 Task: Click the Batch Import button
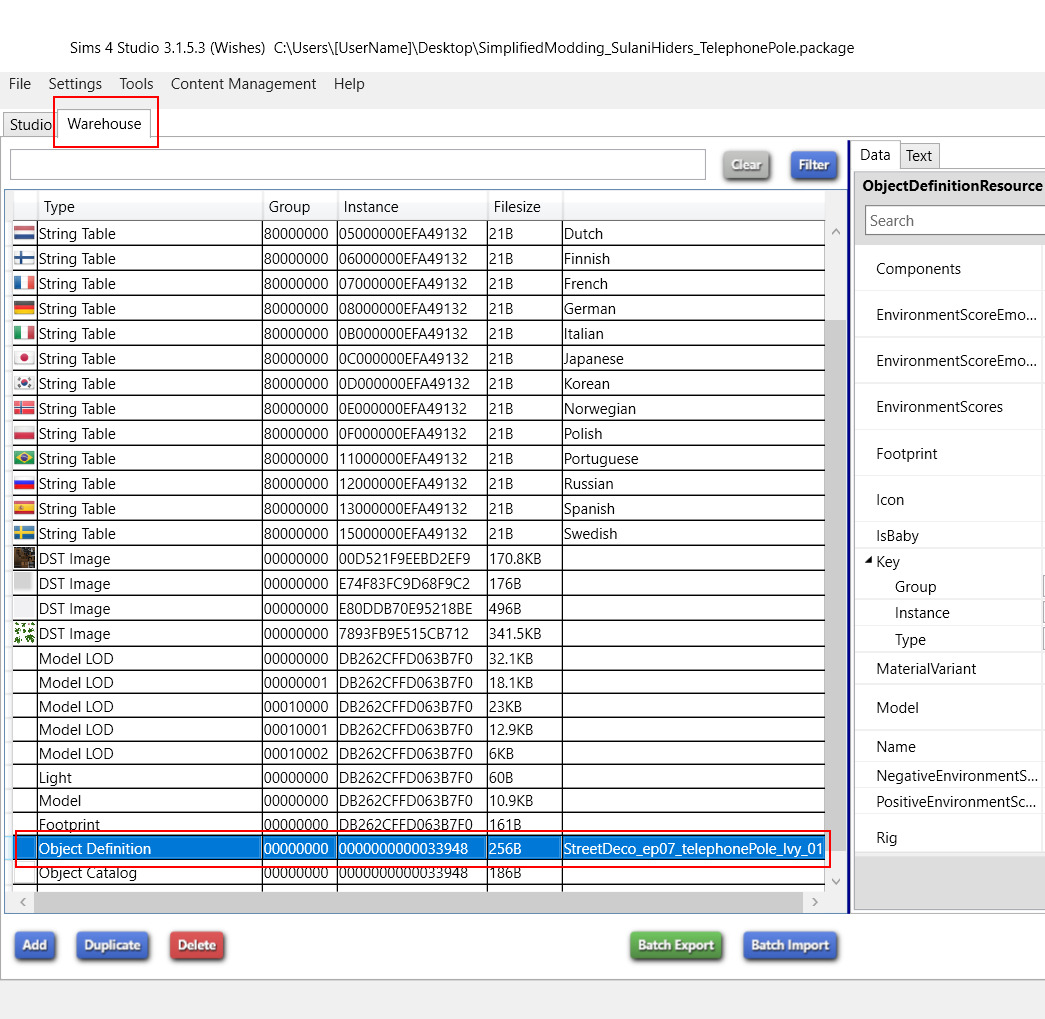(790, 945)
